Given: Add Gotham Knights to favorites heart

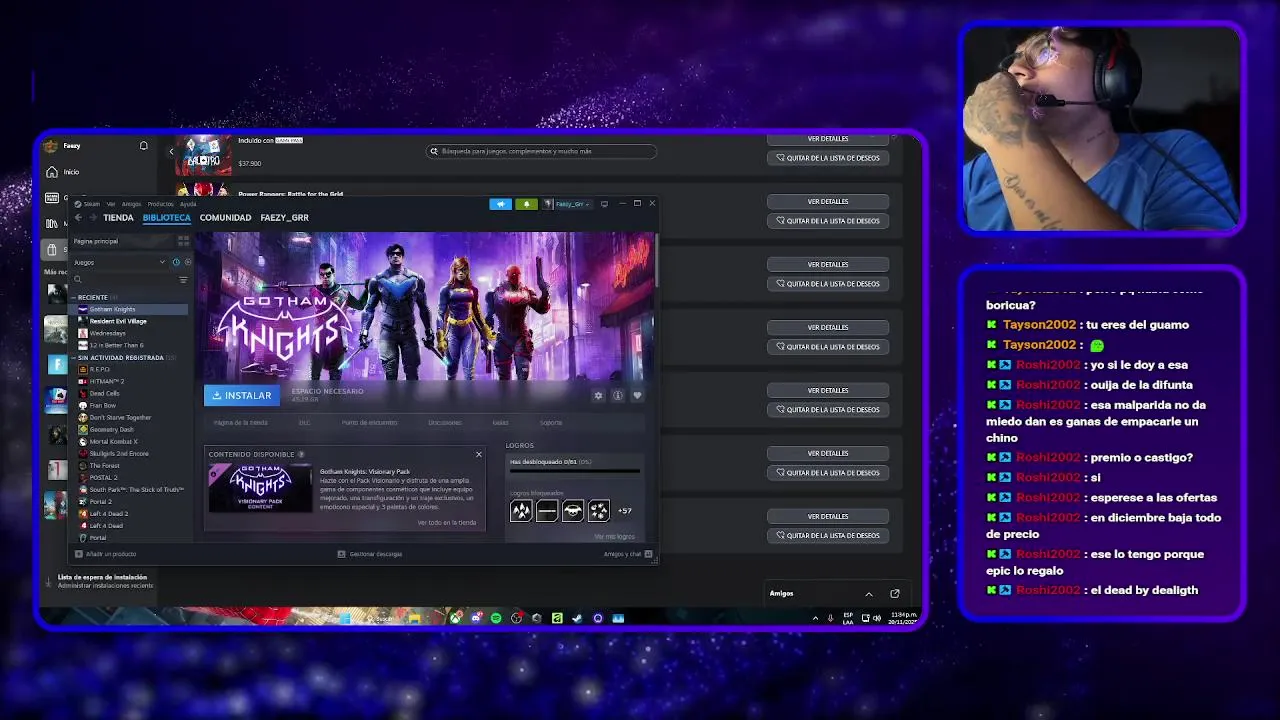Looking at the screenshot, I should point(637,395).
